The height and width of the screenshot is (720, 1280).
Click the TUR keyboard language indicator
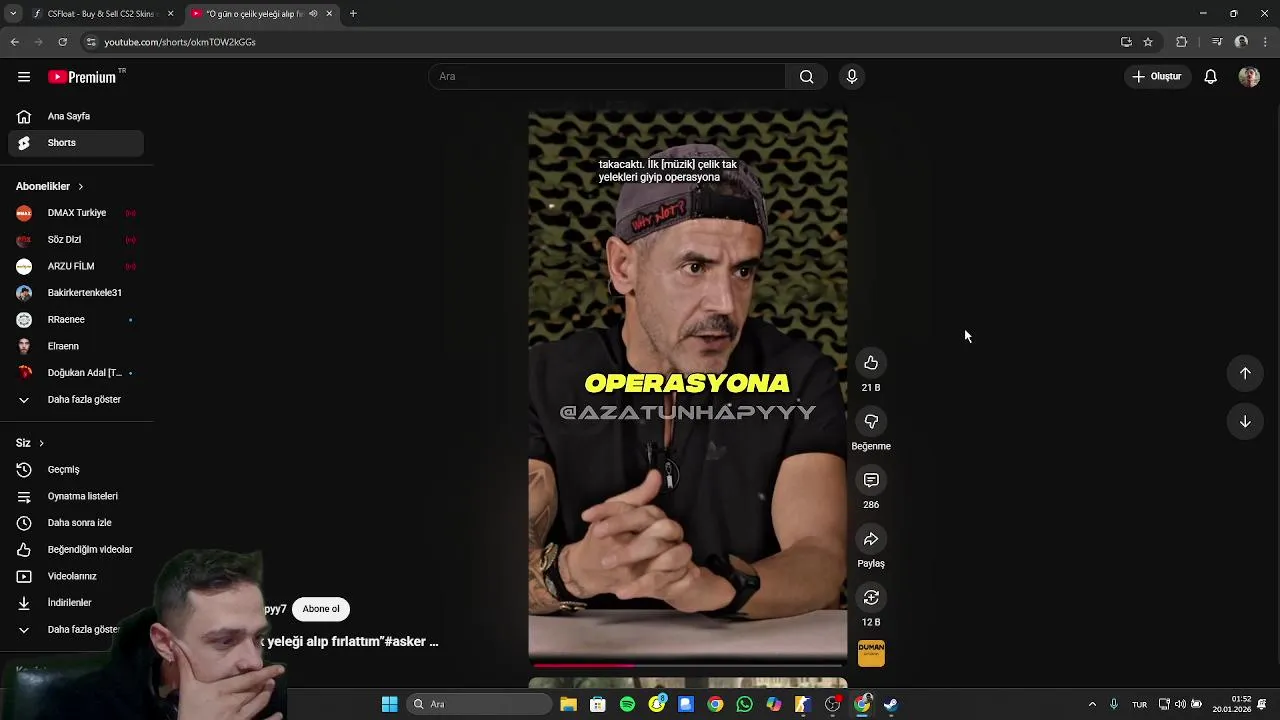coord(1139,705)
